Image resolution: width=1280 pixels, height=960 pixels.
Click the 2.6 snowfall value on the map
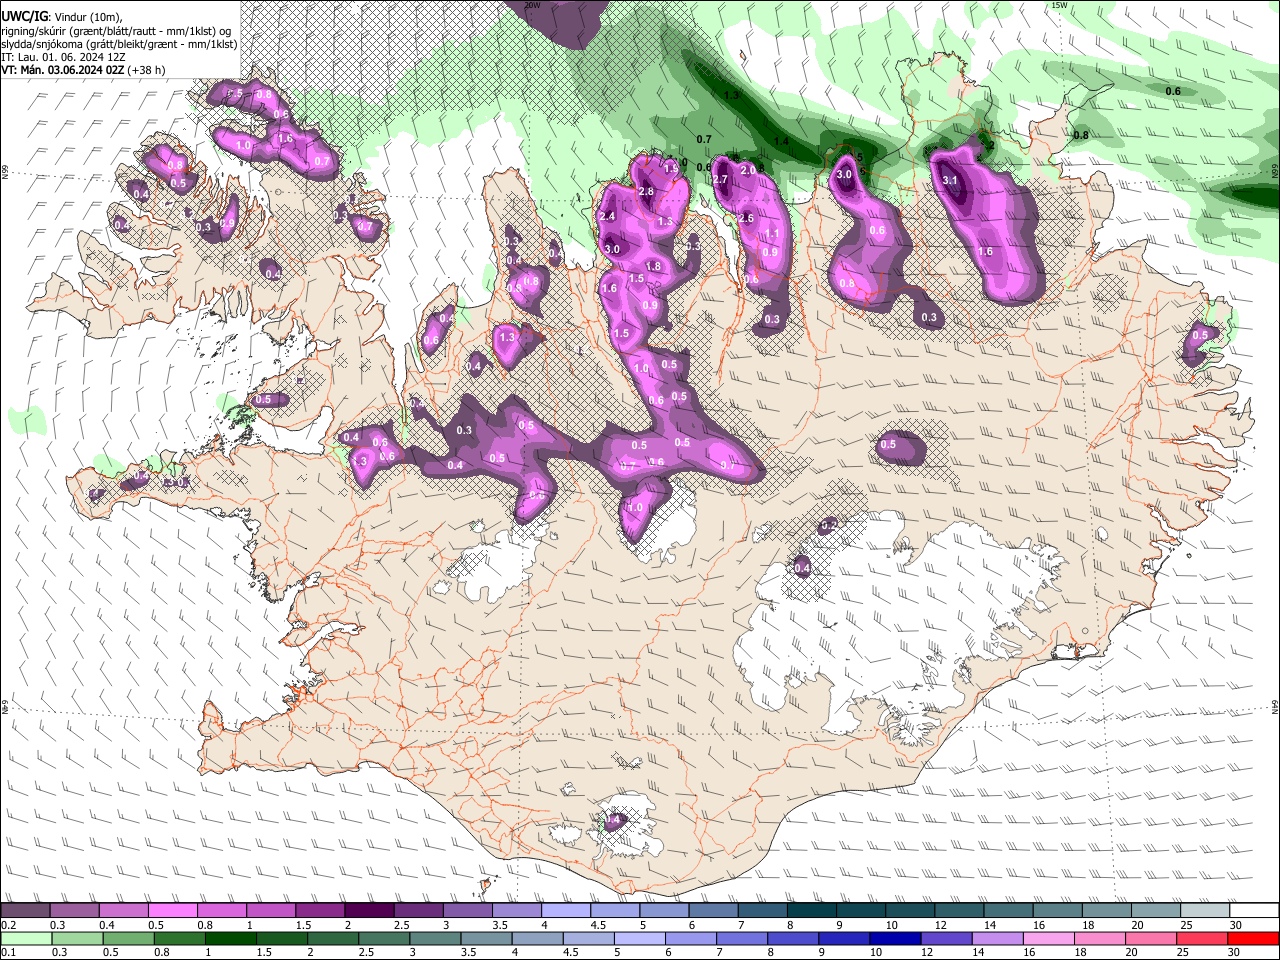(745, 218)
